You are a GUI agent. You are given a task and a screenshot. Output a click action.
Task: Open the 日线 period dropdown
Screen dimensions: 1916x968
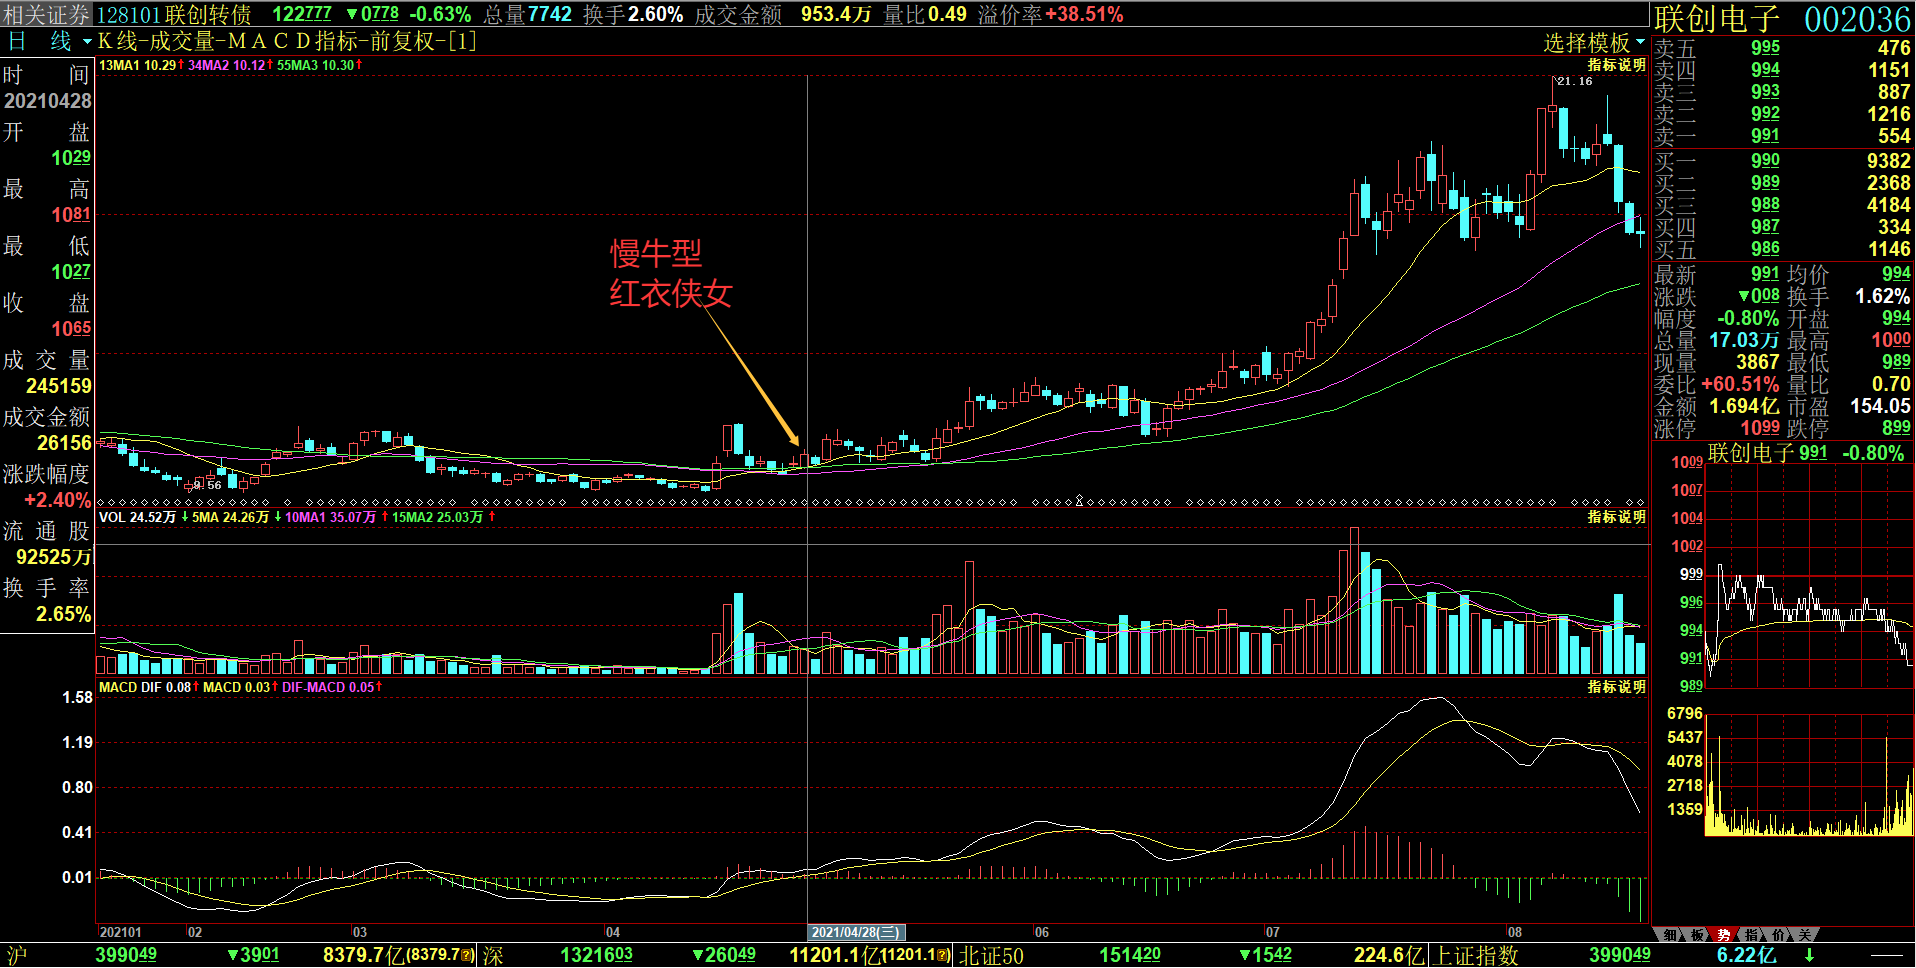click(49, 42)
